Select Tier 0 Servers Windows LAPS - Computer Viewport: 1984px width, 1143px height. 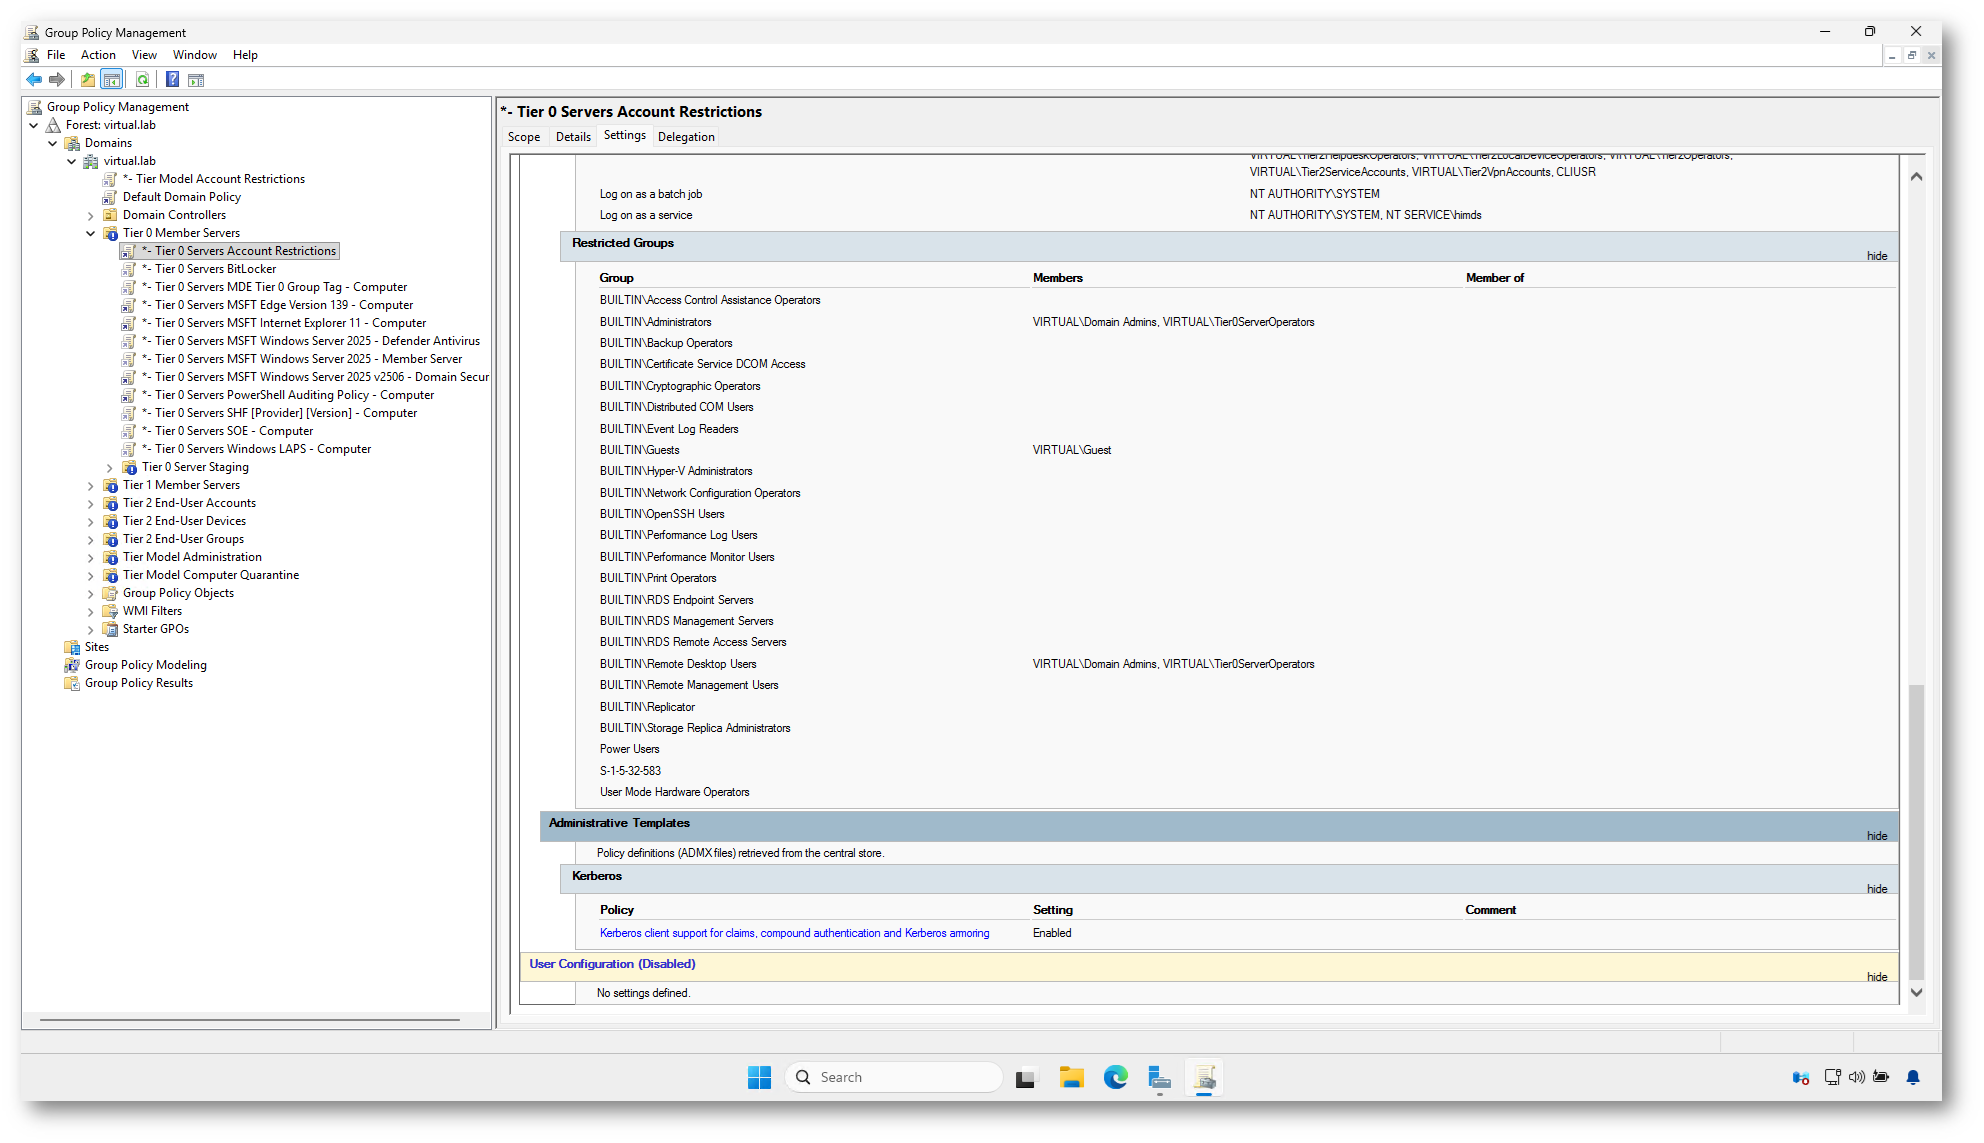point(256,450)
